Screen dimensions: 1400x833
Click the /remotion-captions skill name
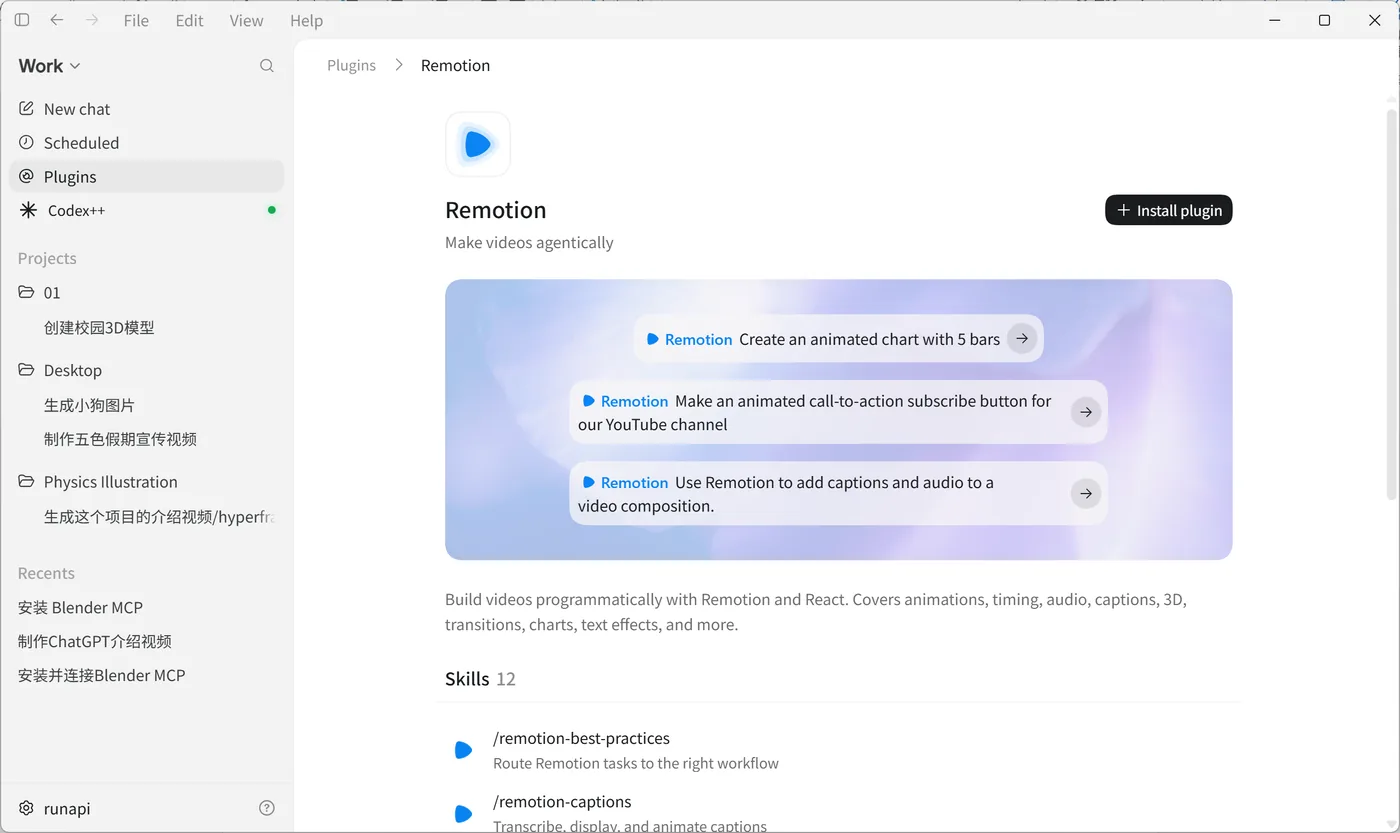[x=562, y=801]
